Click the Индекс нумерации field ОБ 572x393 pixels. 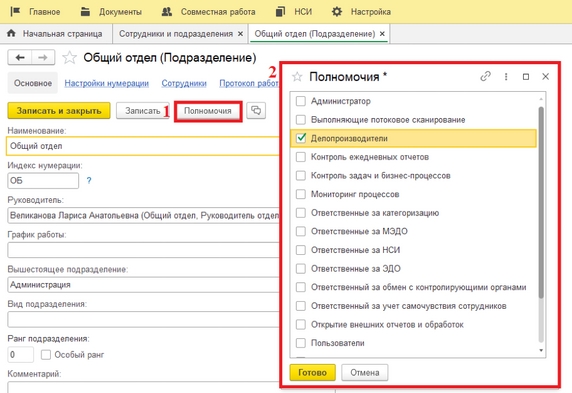point(43,181)
